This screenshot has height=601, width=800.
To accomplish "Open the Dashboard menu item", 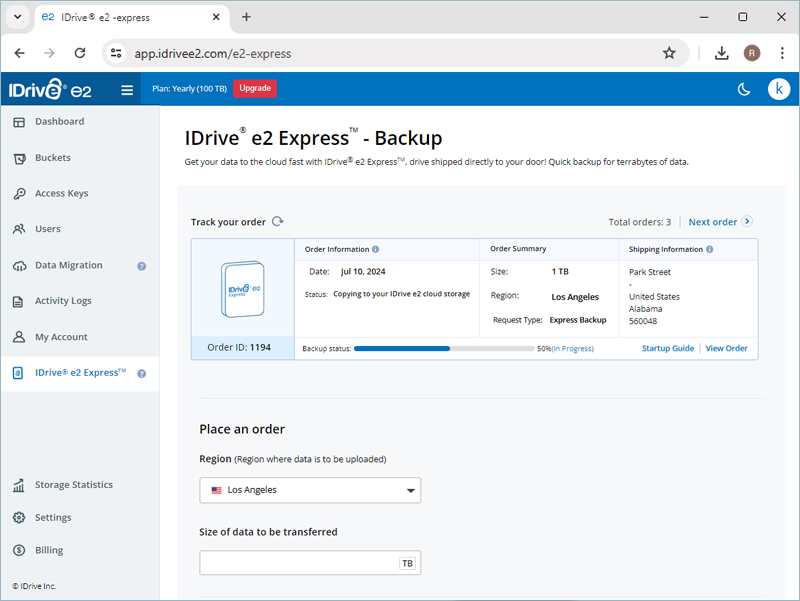I will [x=60, y=121].
